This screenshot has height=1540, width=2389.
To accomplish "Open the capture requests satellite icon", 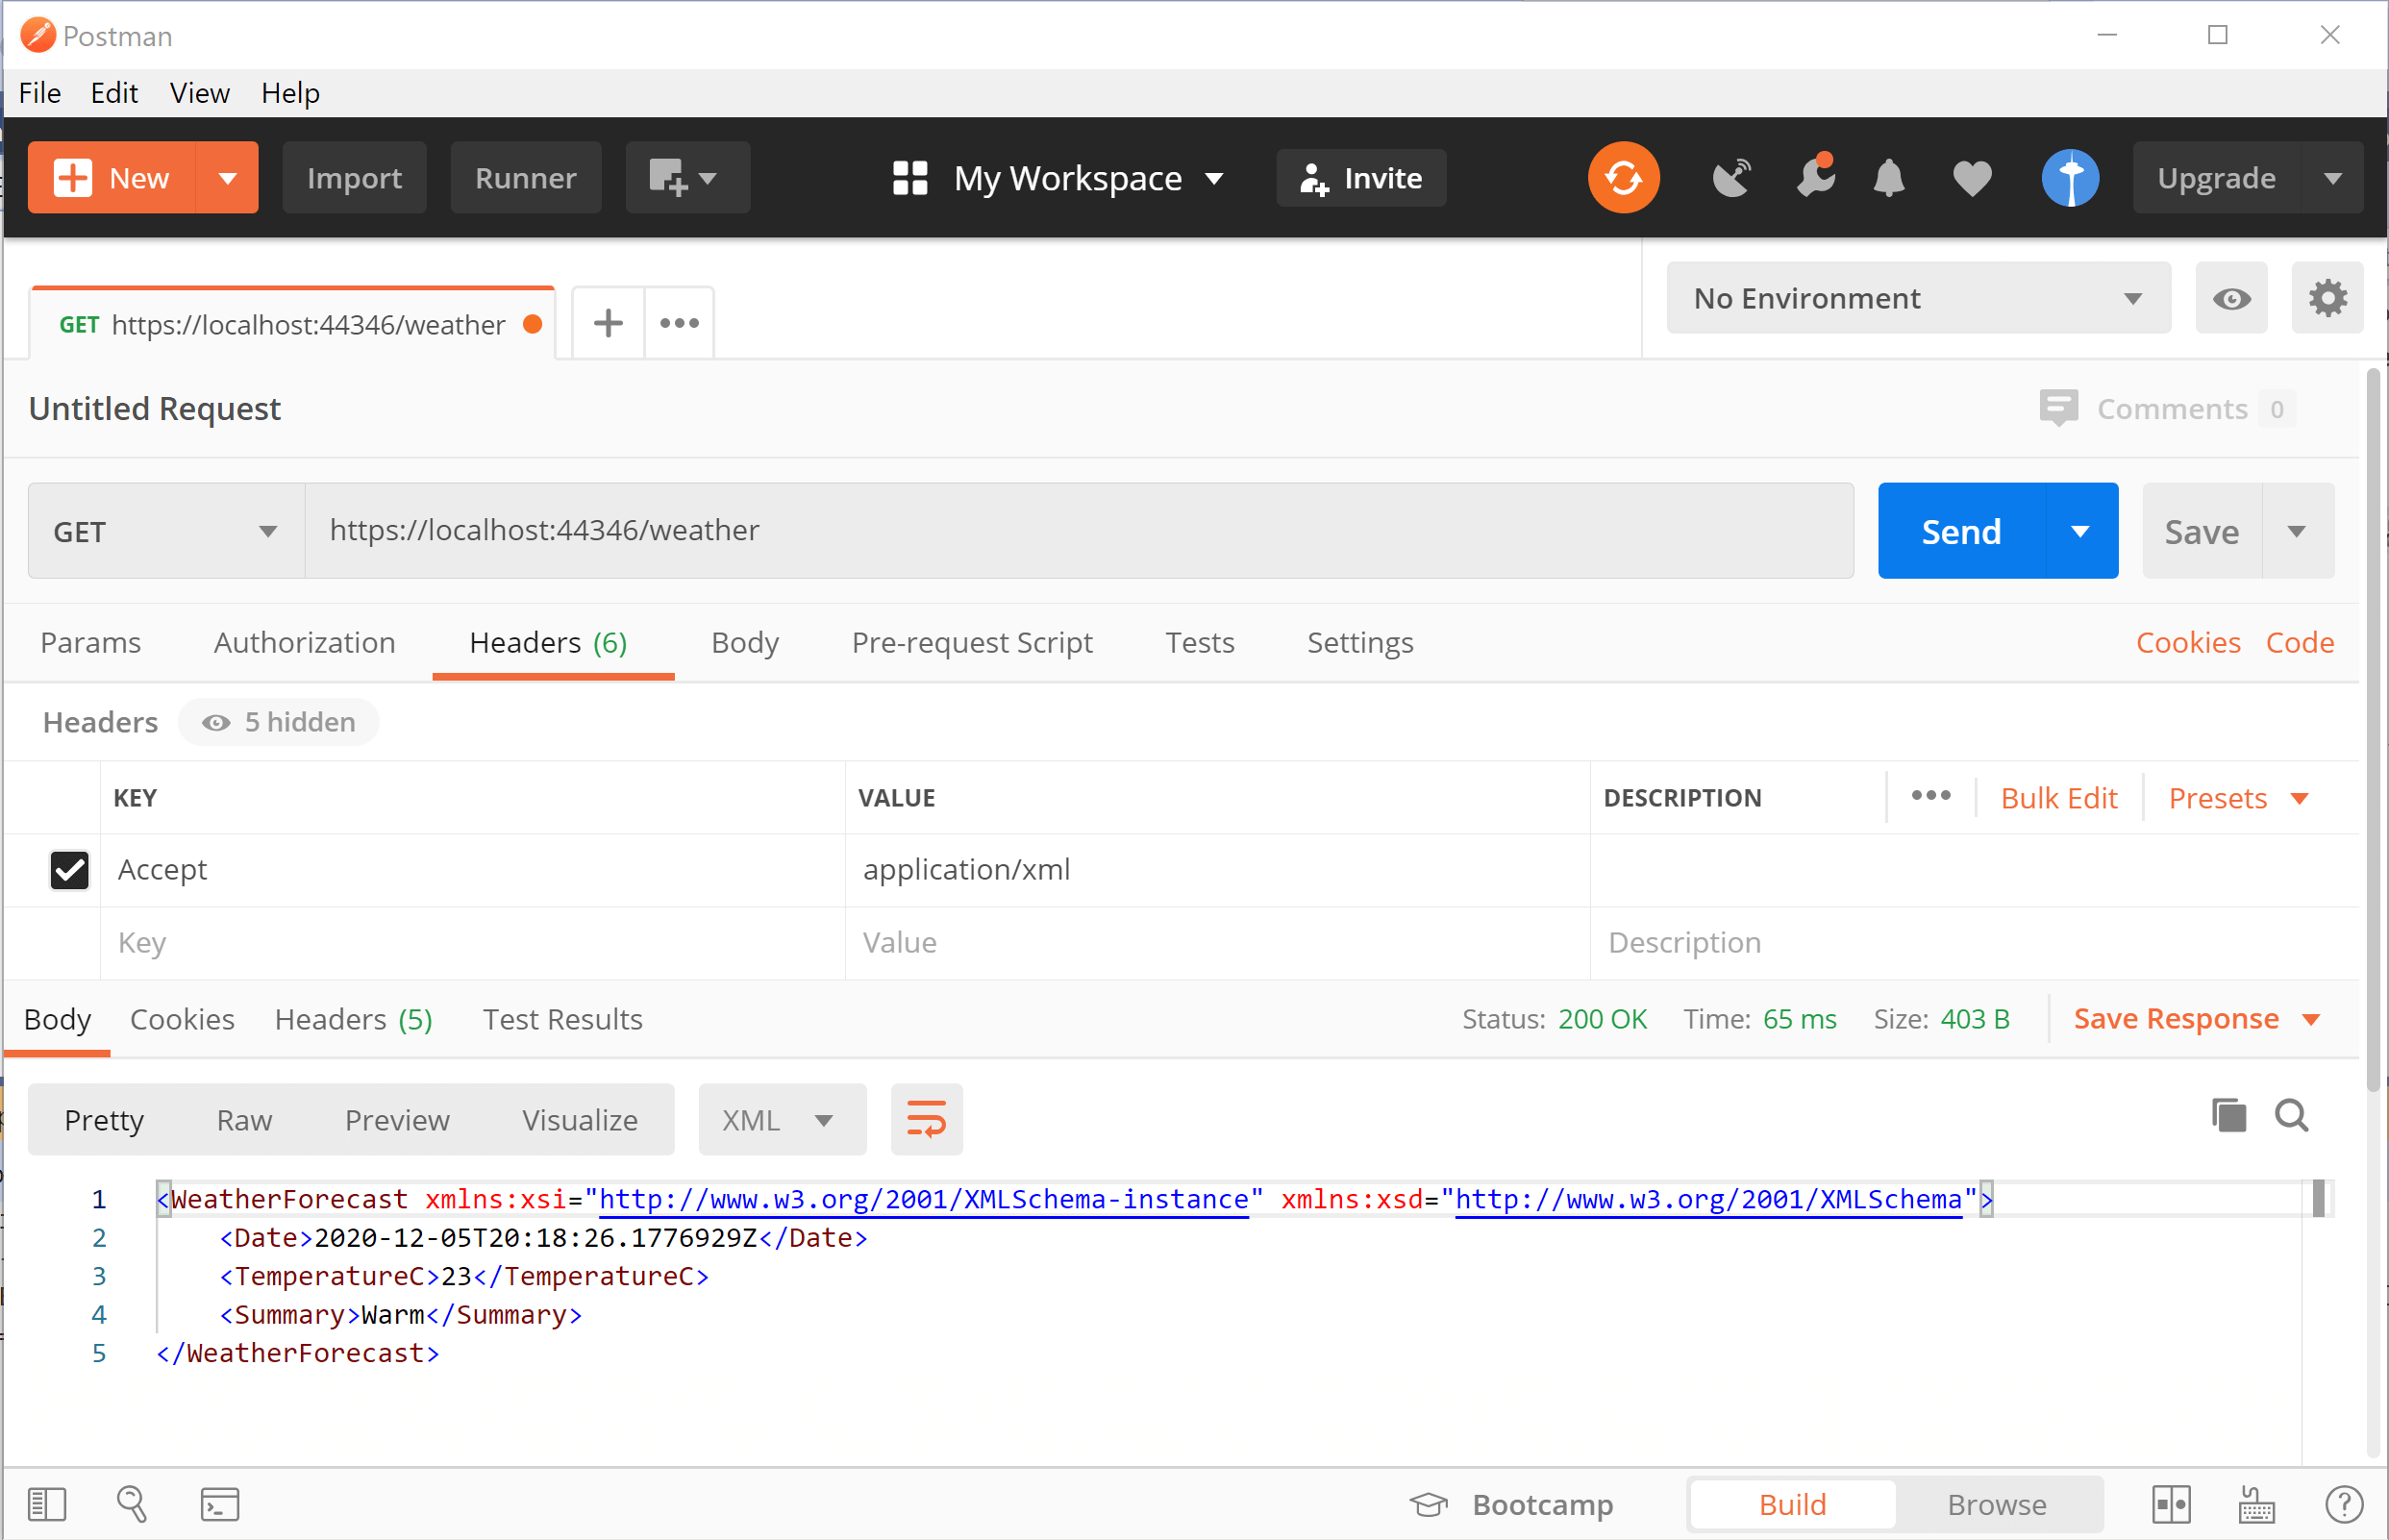I will pos(1732,177).
